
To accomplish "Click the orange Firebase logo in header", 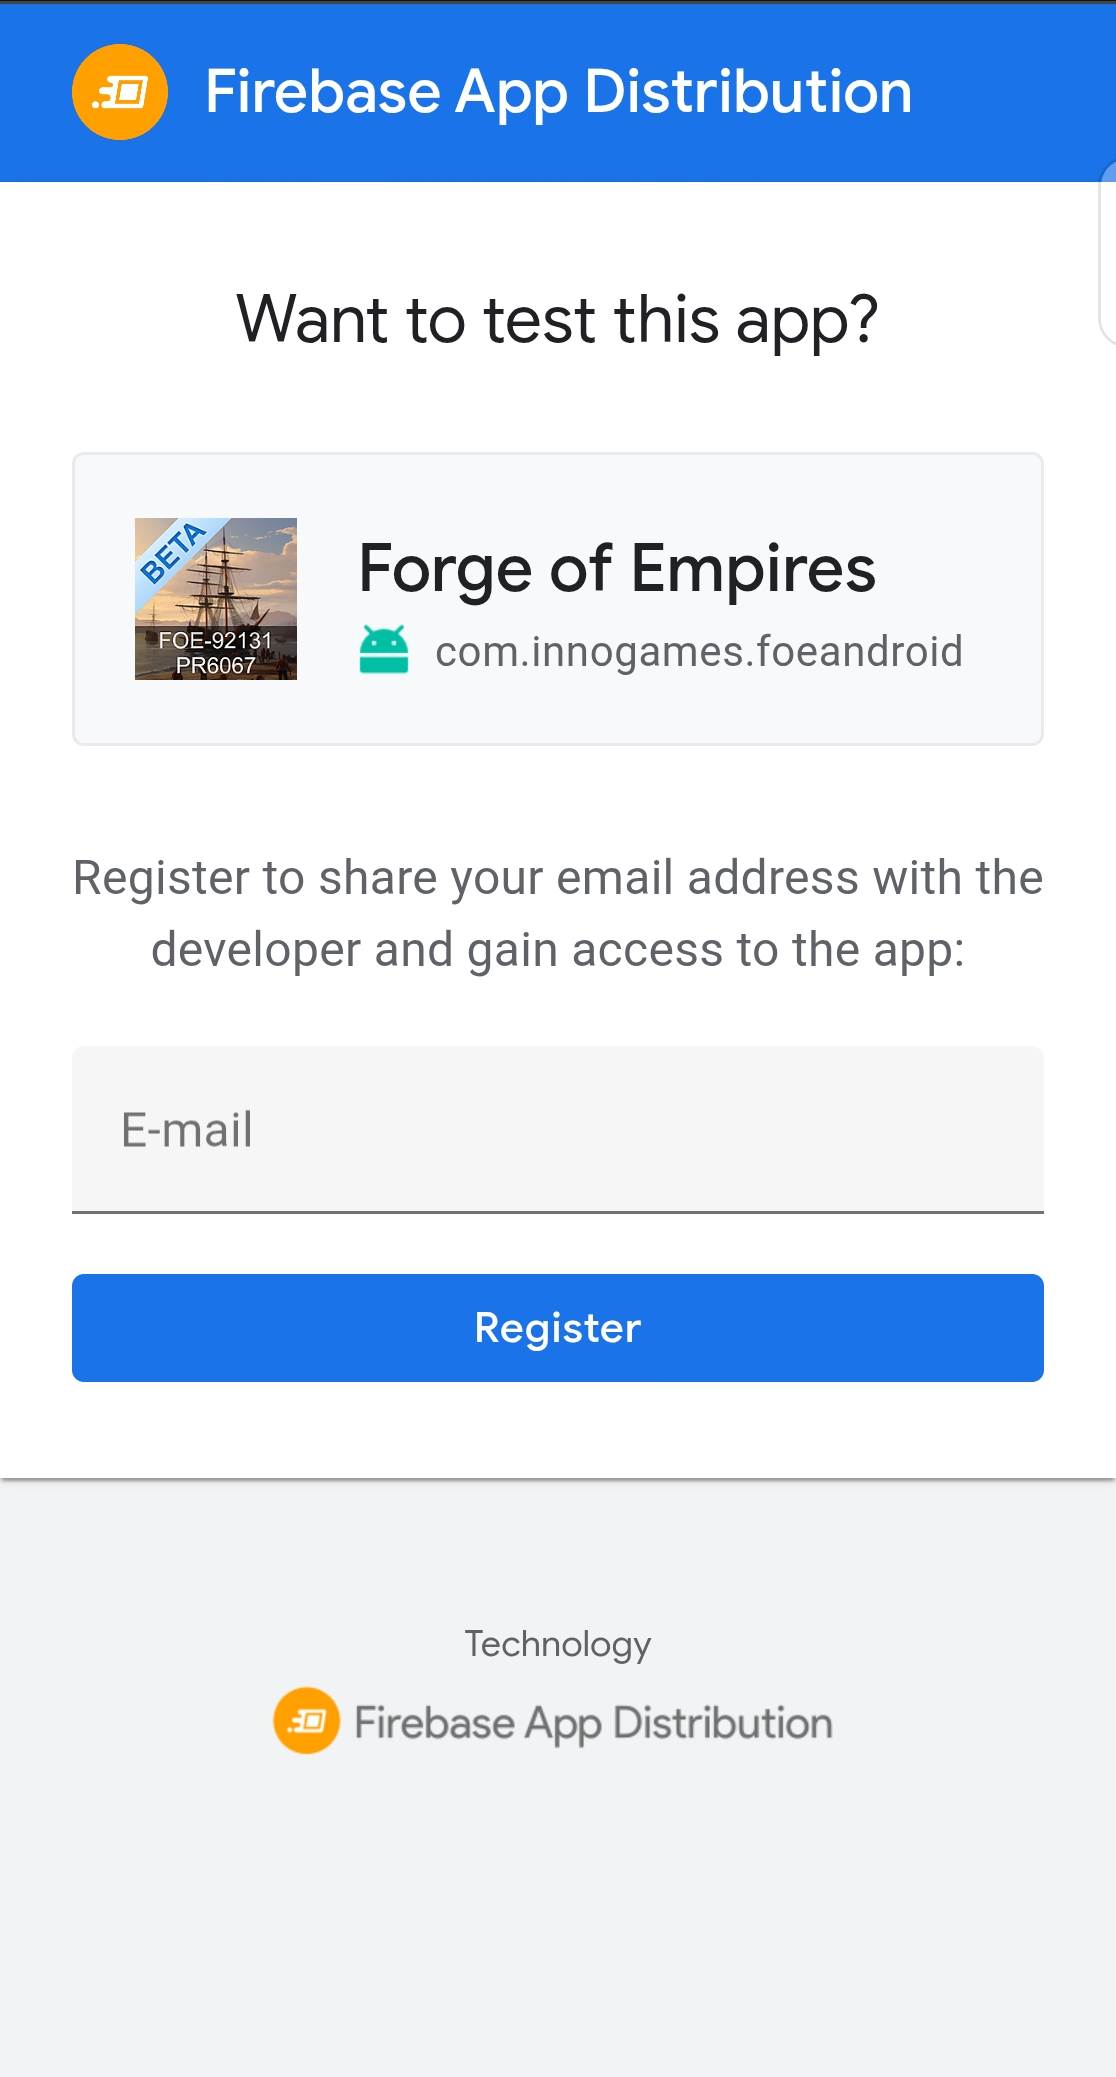I will click(x=120, y=92).
